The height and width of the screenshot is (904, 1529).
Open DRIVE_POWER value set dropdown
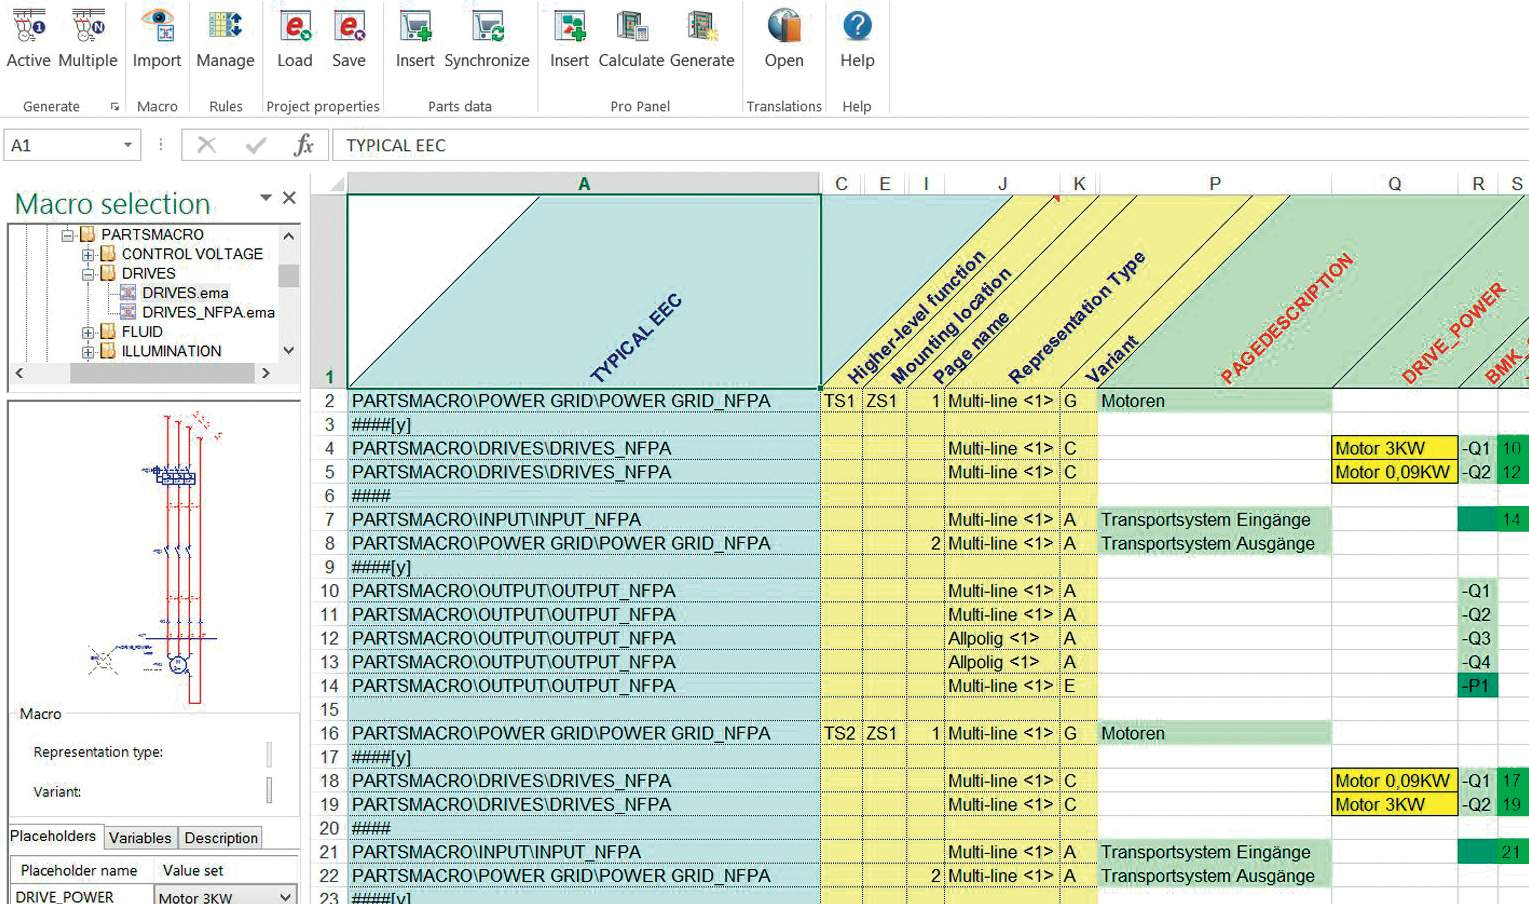(285, 897)
